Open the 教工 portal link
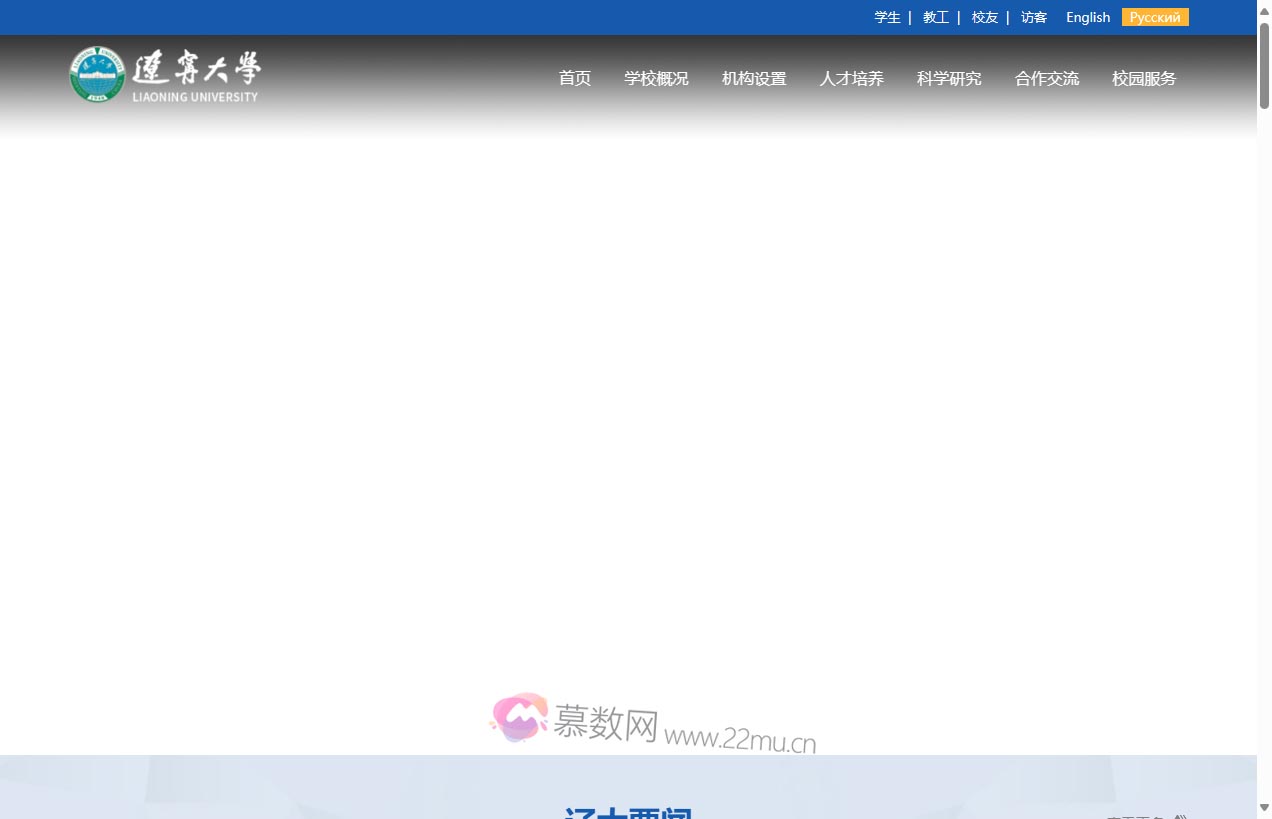Image resolution: width=1272 pixels, height=819 pixels. point(935,17)
